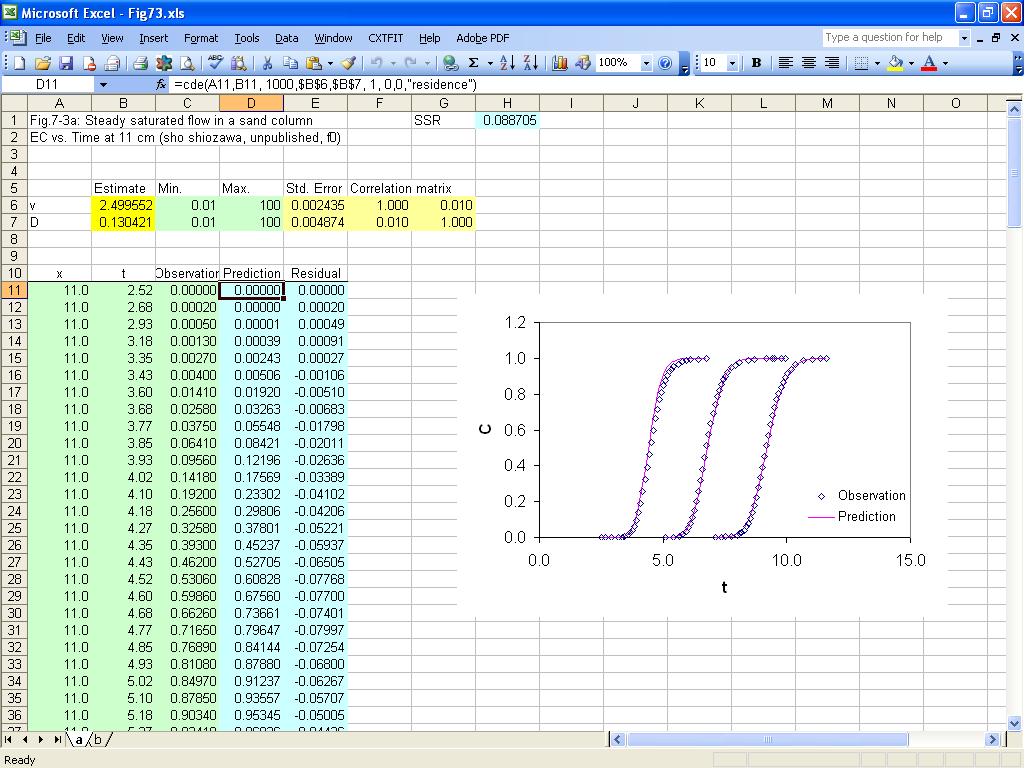Click the yellow Fill Color button
The width and height of the screenshot is (1025, 768).
(895, 63)
